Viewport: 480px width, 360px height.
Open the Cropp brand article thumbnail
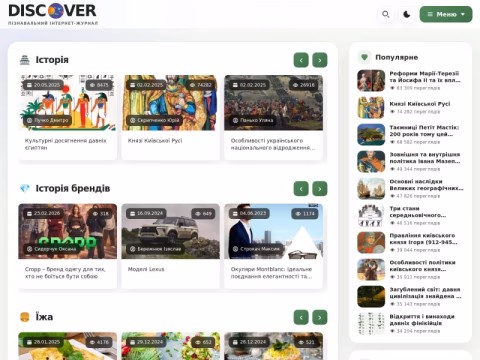(67, 231)
